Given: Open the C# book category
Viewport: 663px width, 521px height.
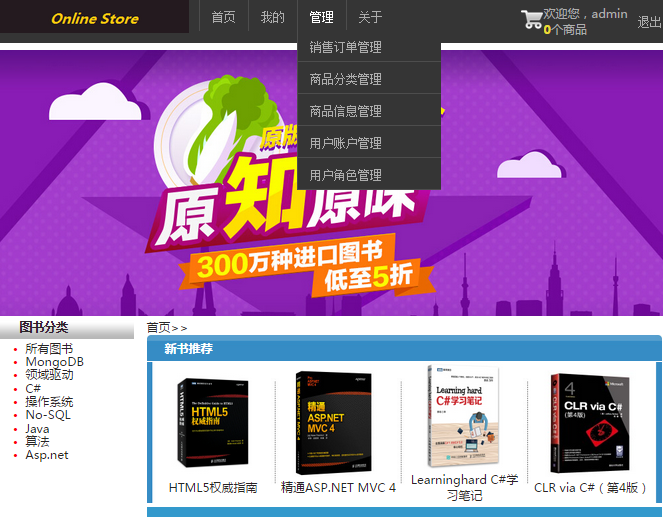Looking at the screenshot, I should (33, 388).
